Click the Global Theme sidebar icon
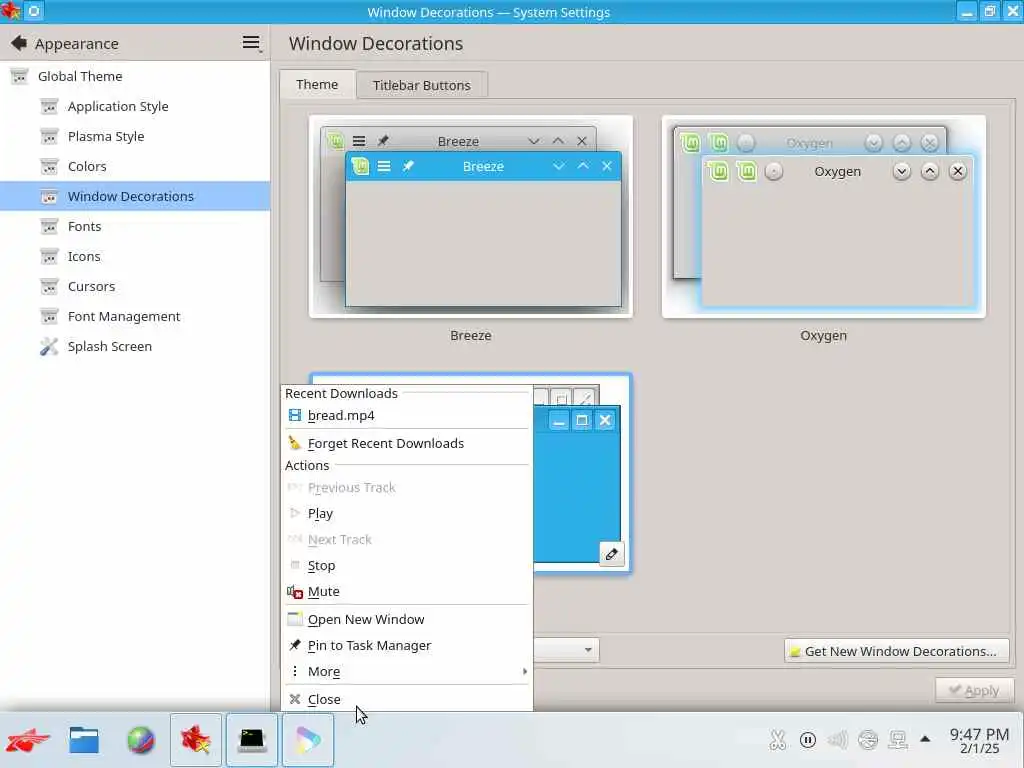 click(x=19, y=76)
